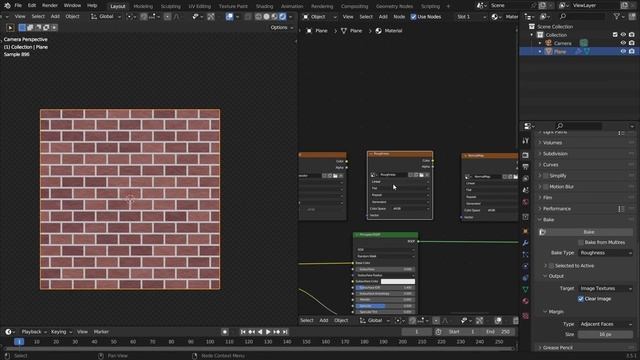This screenshot has width=640, height=360.
Task: Select rendered viewport shading
Action: [x=282, y=17]
